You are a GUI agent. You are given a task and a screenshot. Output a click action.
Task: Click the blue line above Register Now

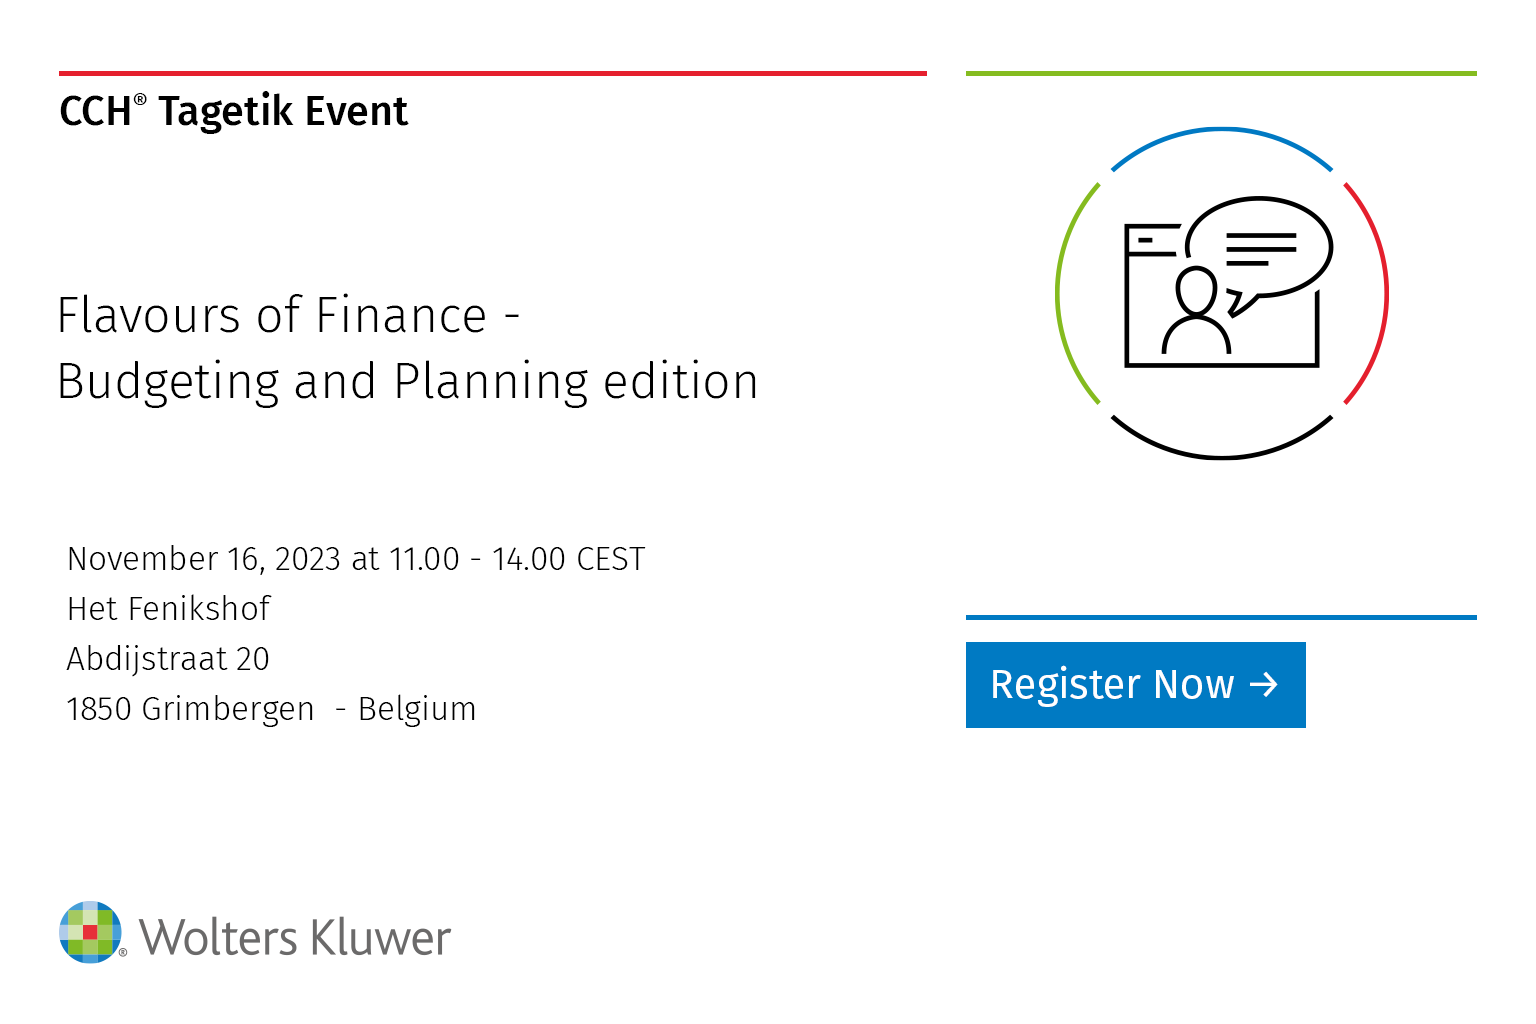(x=1220, y=617)
